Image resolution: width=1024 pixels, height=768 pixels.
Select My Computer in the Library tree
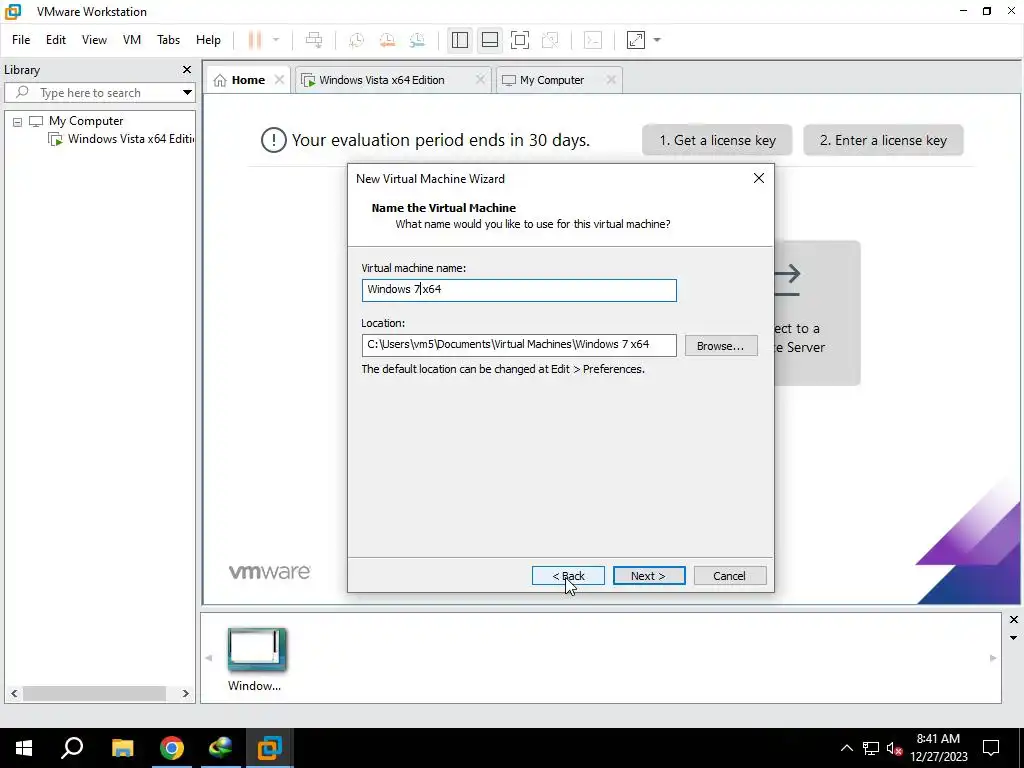coord(86,121)
